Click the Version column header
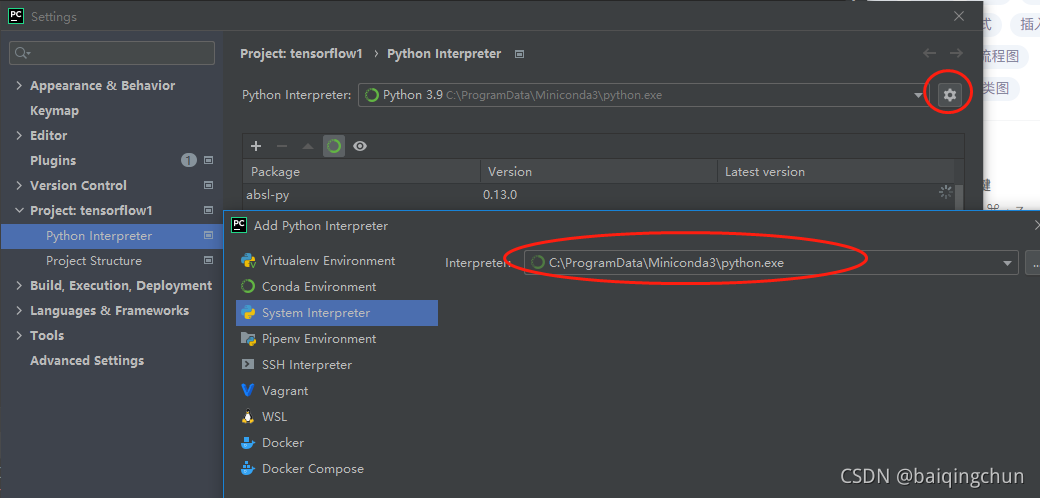Image resolution: width=1040 pixels, height=498 pixels. (x=599, y=172)
